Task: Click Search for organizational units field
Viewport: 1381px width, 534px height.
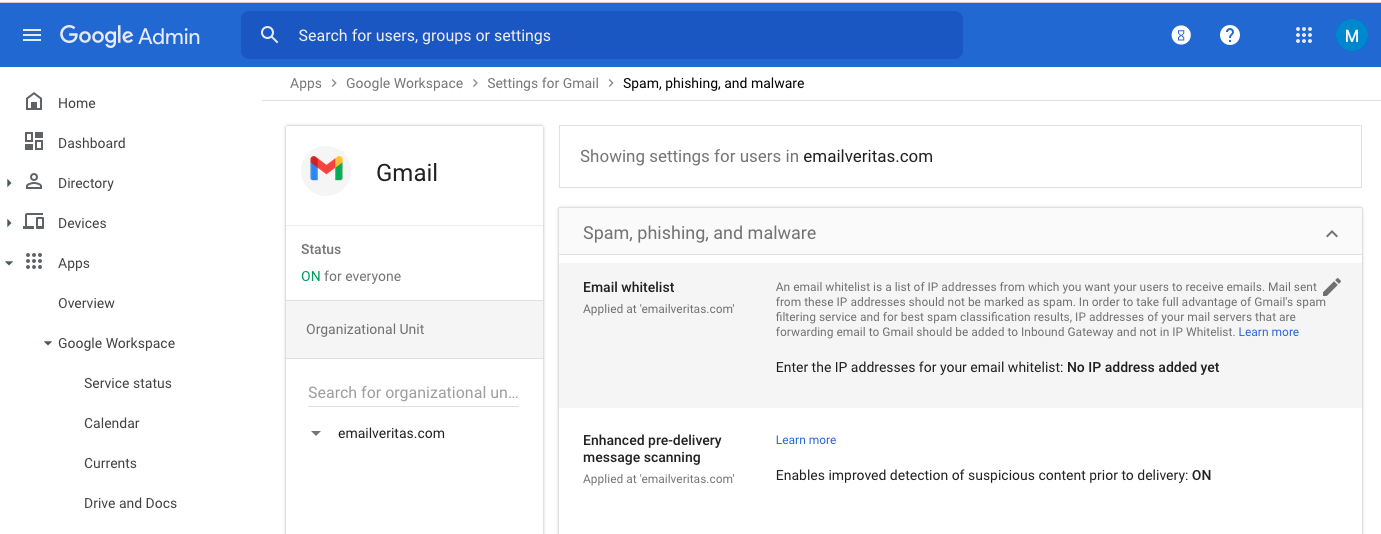Action: coord(413,393)
